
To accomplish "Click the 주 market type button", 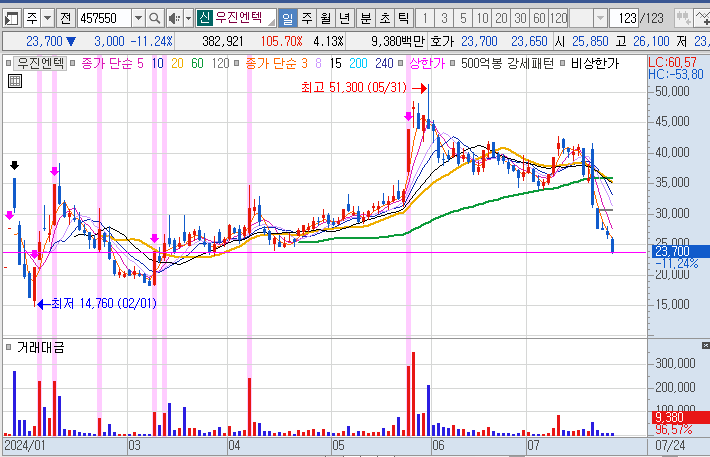I will pyautogui.click(x=32, y=19).
